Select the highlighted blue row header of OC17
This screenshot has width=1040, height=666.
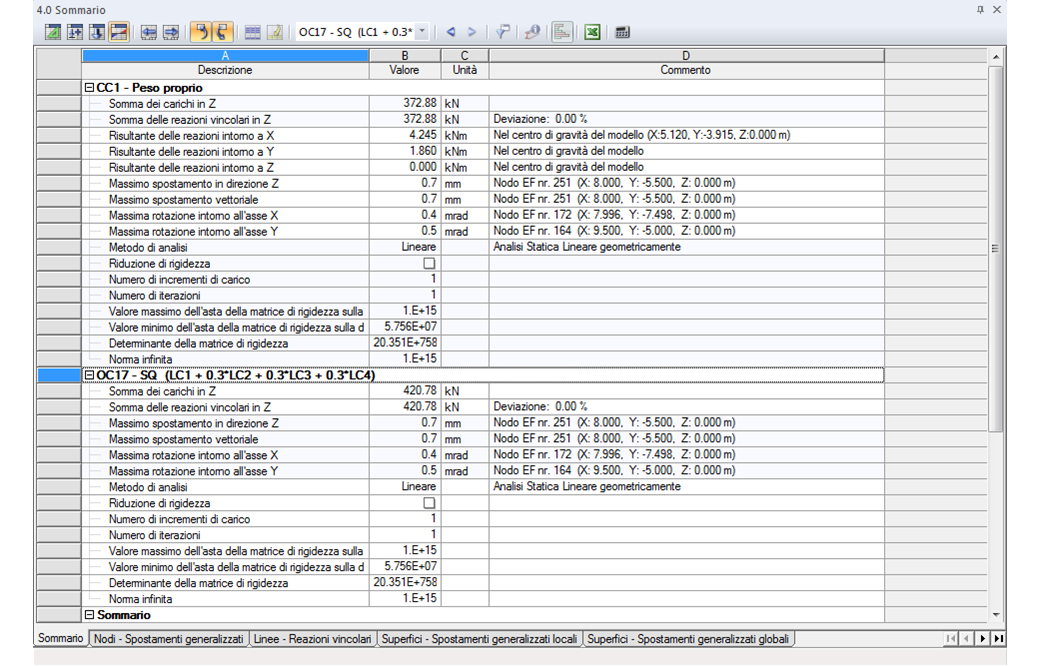point(59,375)
